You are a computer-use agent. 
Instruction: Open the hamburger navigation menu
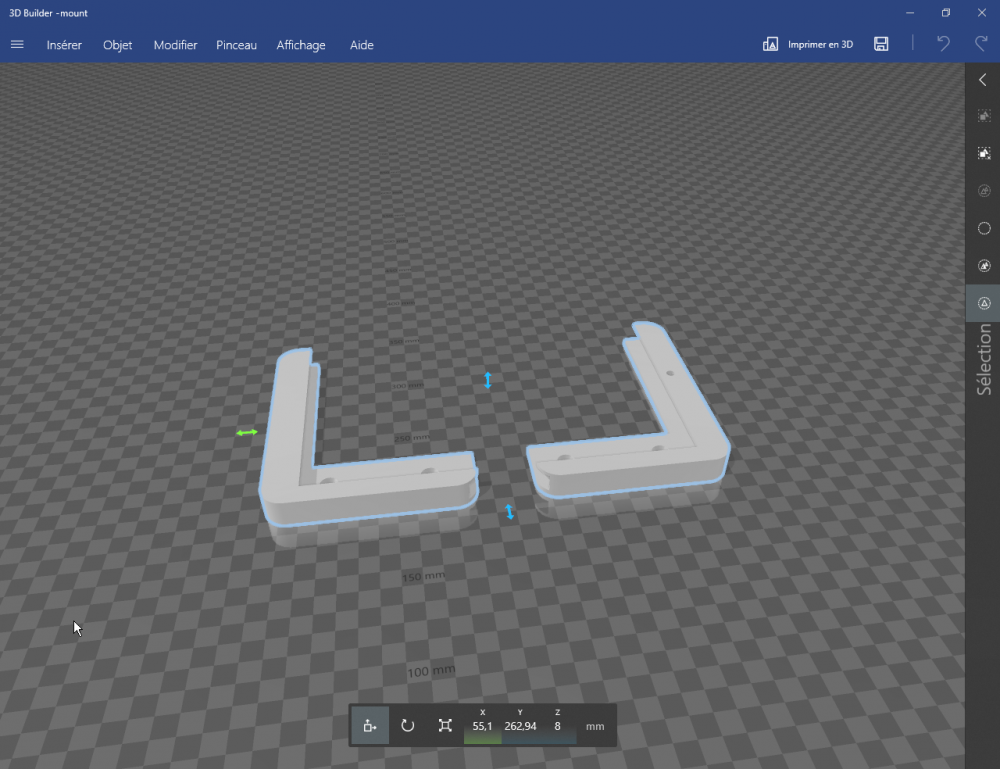tap(17, 45)
